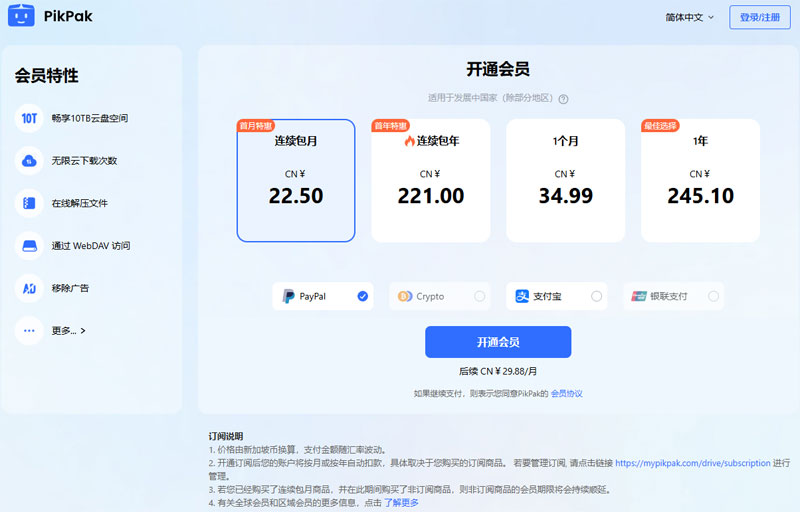Screen dimensions: 800x512
Task: Click the WebDAV access drive icon
Action: tap(29, 246)
